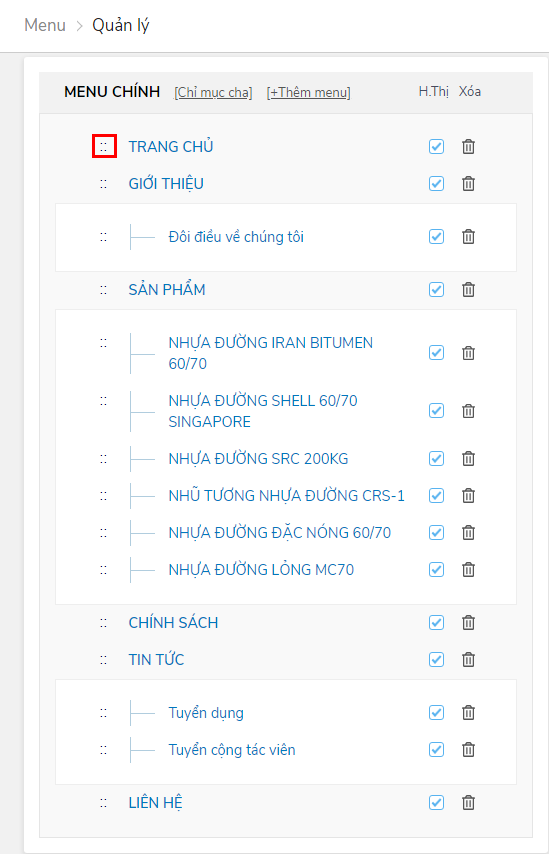Go to Menu in the breadcrumb
The width and height of the screenshot is (549, 854).
(x=45, y=25)
